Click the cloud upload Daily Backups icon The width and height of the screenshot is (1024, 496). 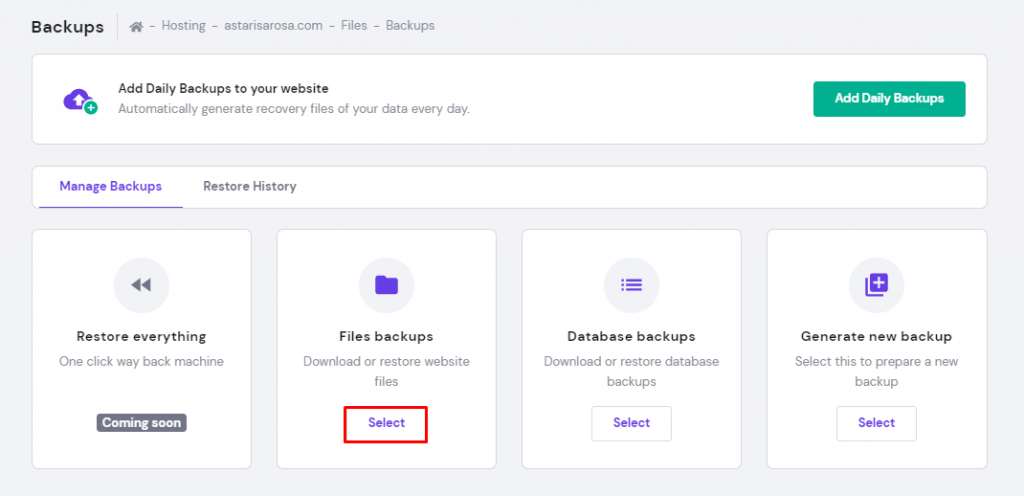tap(80, 100)
